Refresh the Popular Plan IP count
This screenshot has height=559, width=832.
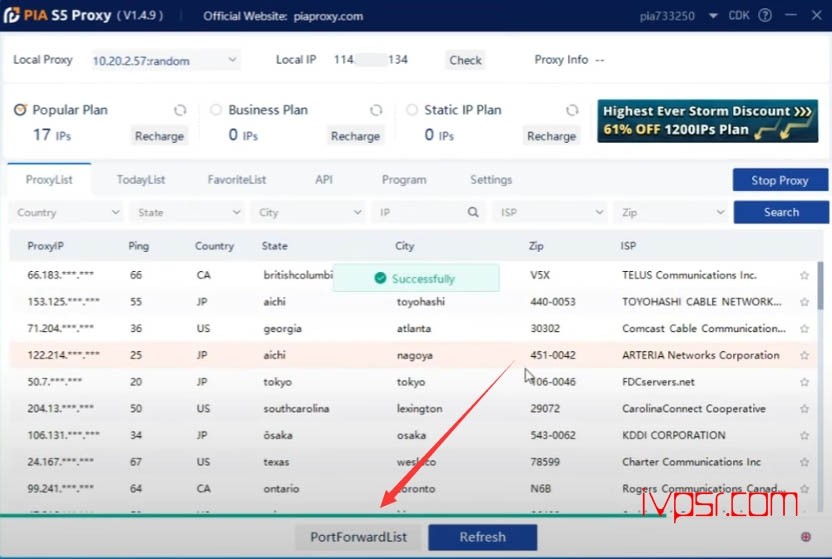coord(180,110)
